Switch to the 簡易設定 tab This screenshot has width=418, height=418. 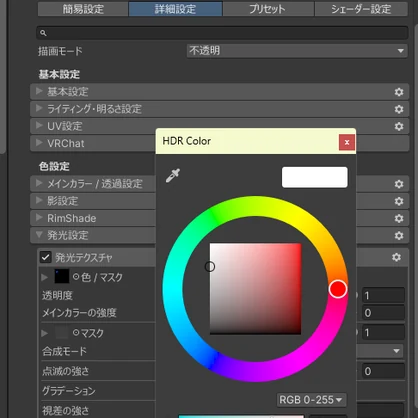[x=83, y=9]
